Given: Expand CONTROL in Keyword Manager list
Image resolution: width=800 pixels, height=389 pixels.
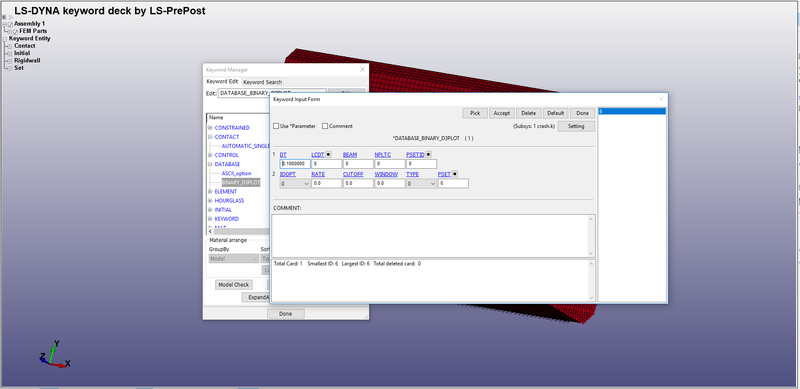Looking at the screenshot, I should tap(210, 155).
